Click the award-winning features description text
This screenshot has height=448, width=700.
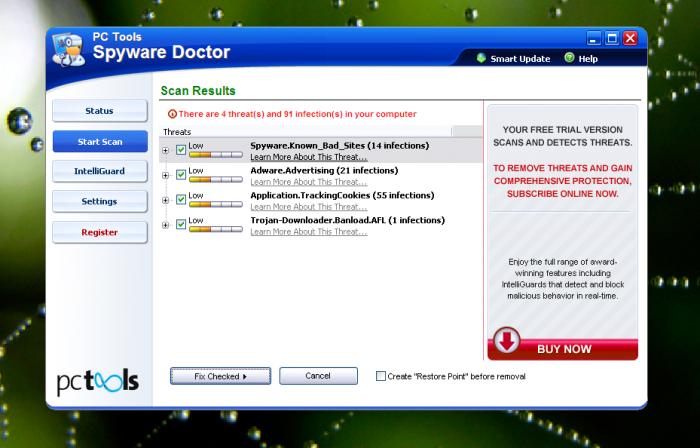click(562, 279)
